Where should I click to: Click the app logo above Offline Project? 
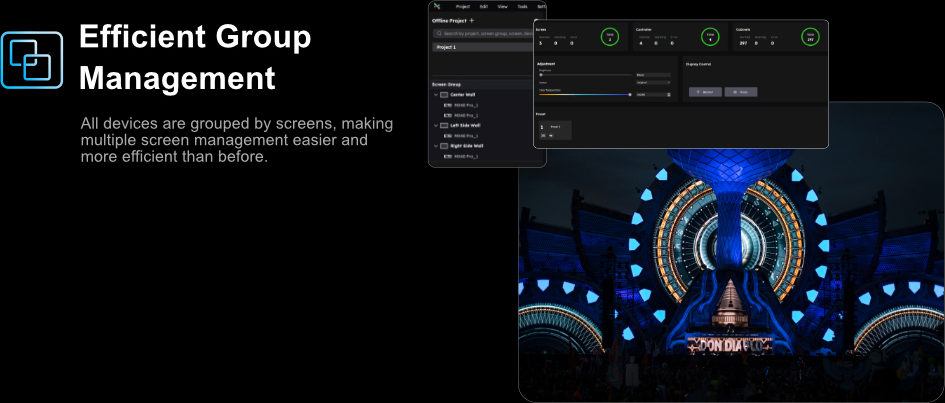pos(436,6)
